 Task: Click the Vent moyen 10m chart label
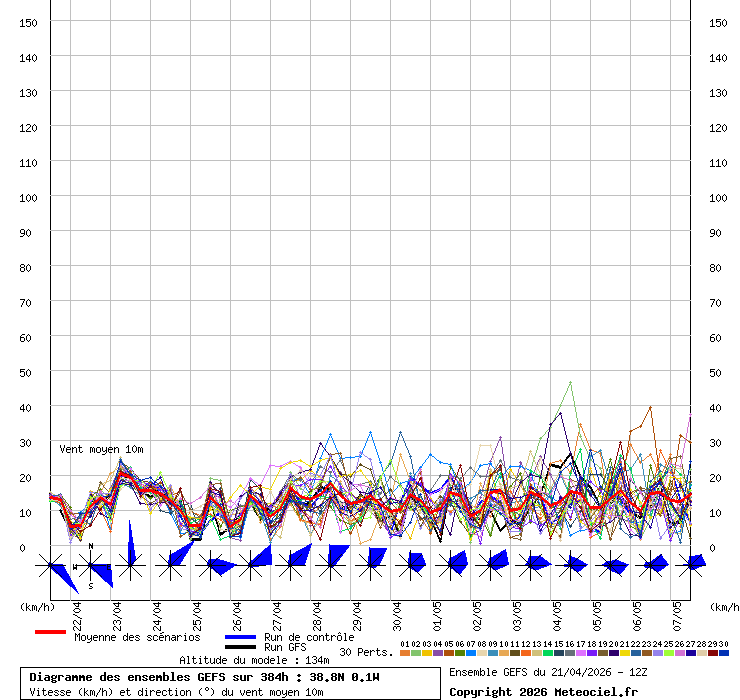point(101,450)
